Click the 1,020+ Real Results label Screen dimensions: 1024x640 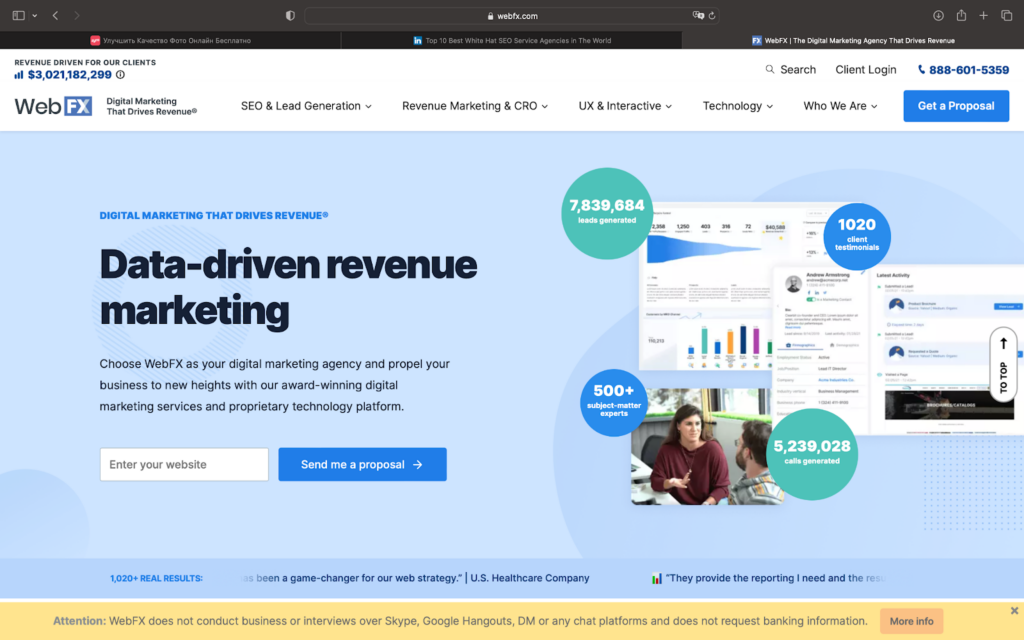[156, 578]
